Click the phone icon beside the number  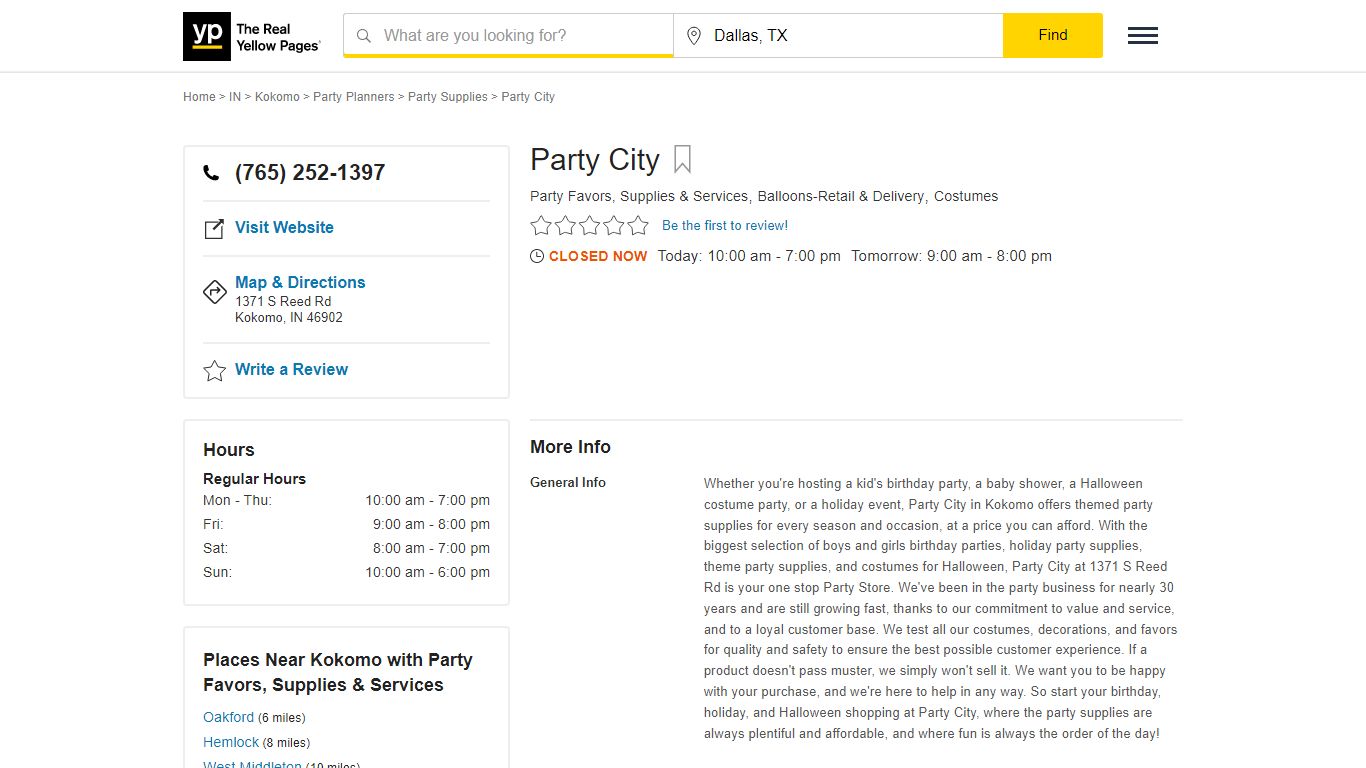click(x=211, y=173)
